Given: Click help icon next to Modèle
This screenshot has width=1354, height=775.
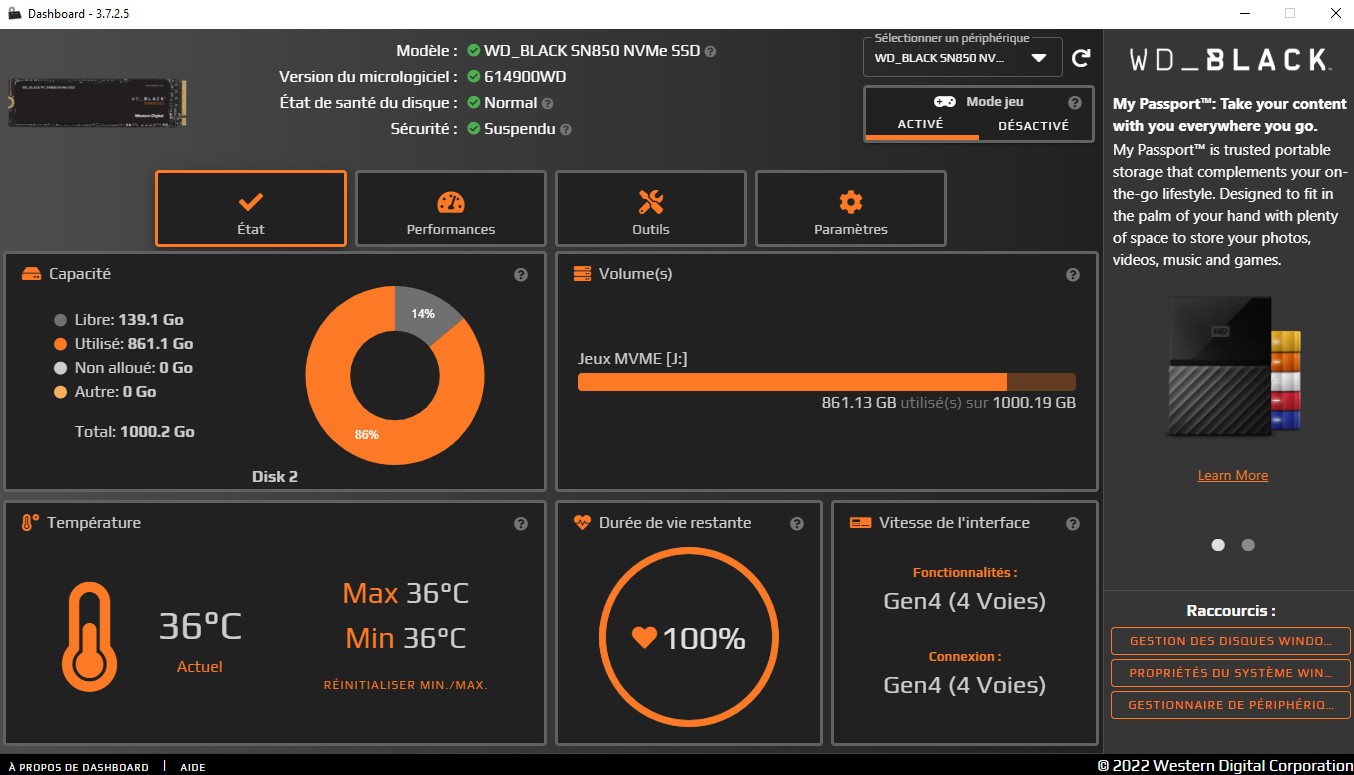Looking at the screenshot, I should click(x=710, y=51).
